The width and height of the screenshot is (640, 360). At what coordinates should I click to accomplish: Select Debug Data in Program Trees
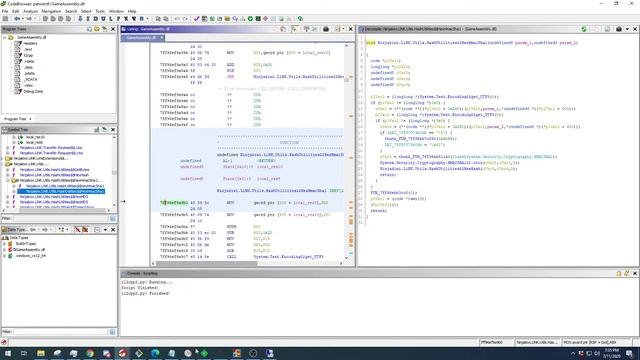(33, 91)
